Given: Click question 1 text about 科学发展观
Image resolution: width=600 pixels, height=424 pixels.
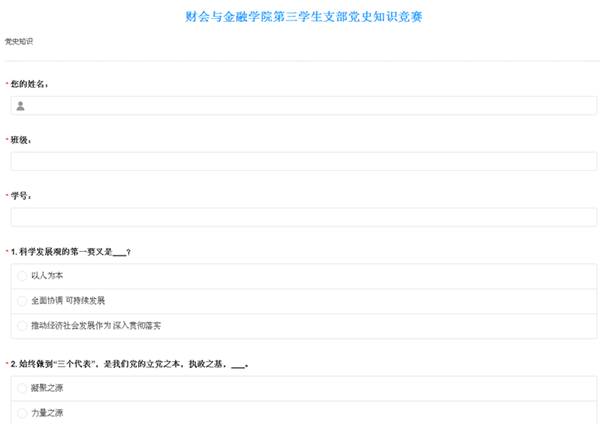Looking at the screenshot, I should click(x=74, y=252).
